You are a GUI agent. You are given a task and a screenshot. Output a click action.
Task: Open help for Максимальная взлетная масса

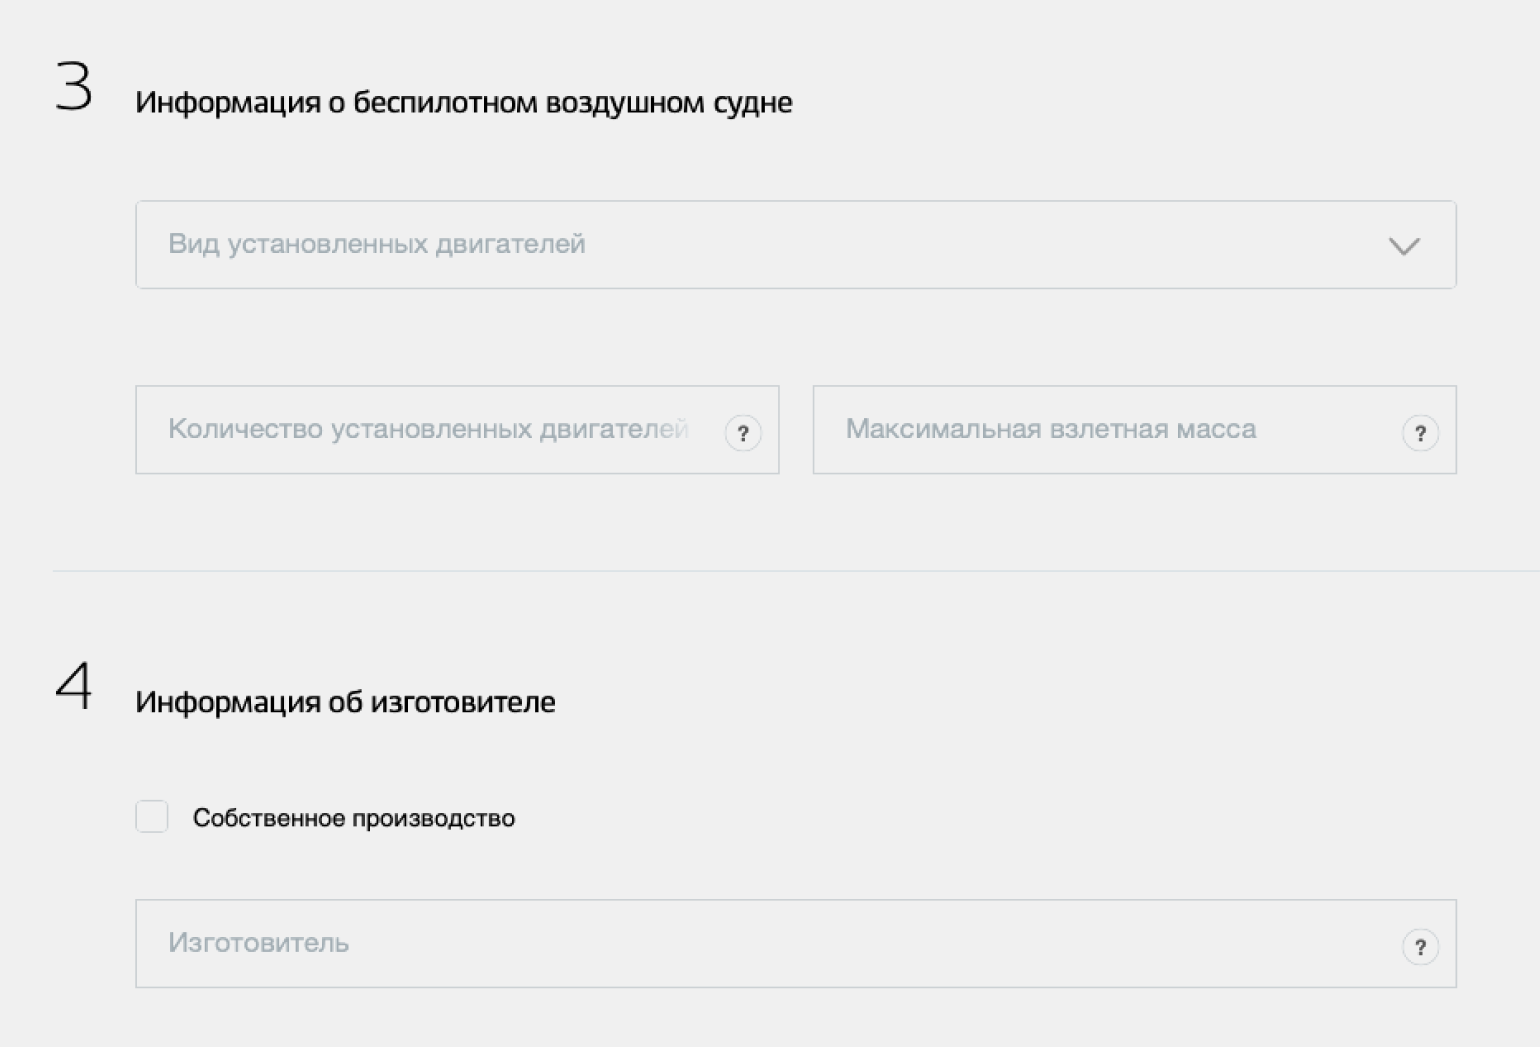coord(1420,433)
